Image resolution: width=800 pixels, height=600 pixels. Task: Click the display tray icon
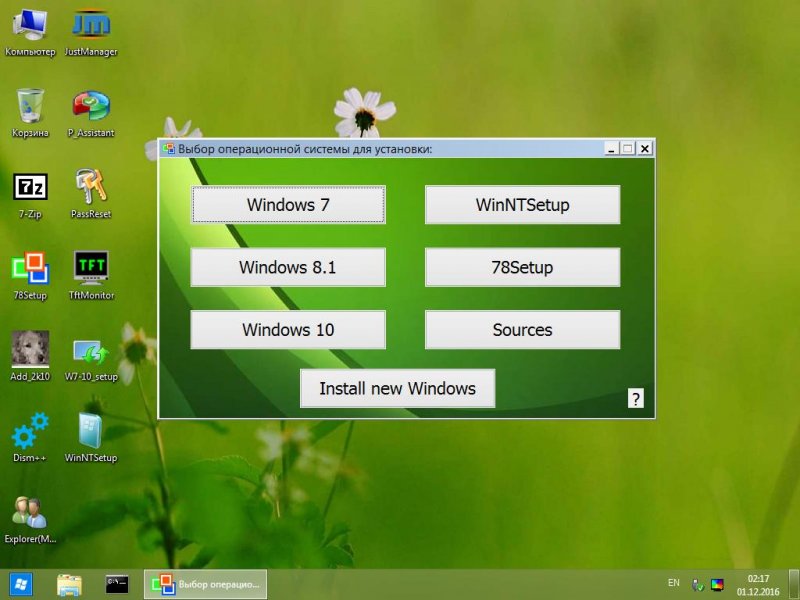tap(717, 585)
